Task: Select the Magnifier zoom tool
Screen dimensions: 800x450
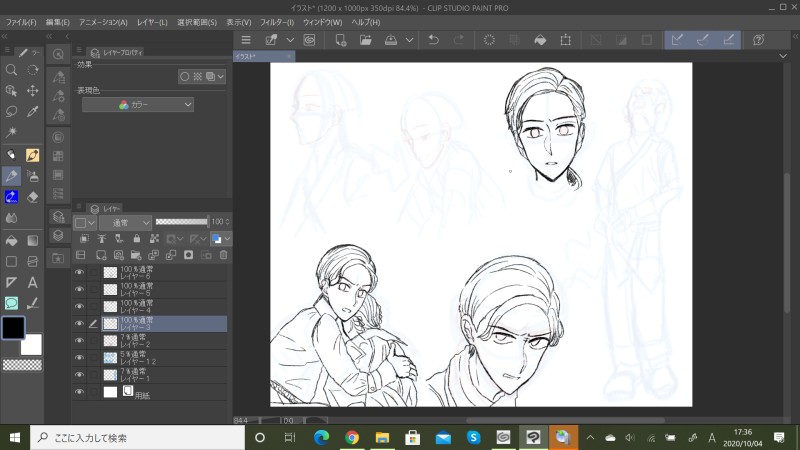Action: pyautogui.click(x=11, y=70)
